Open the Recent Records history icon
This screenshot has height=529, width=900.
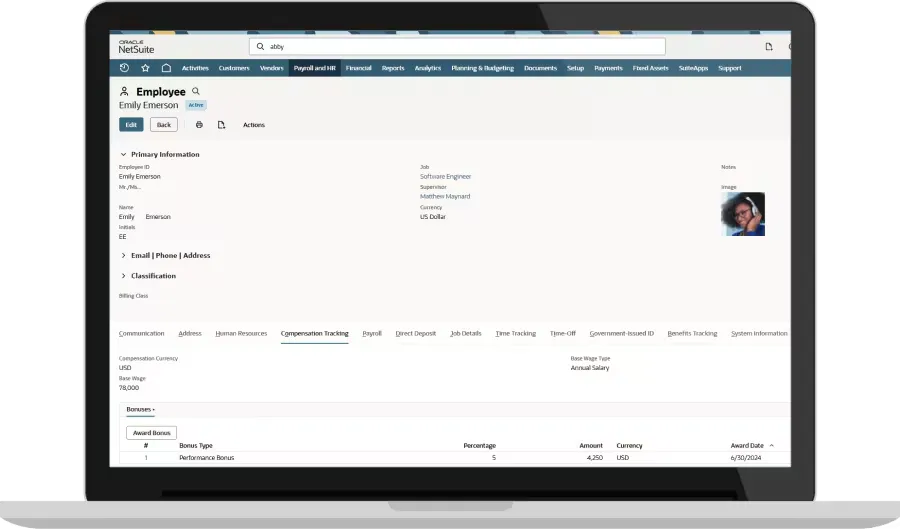(x=124, y=68)
